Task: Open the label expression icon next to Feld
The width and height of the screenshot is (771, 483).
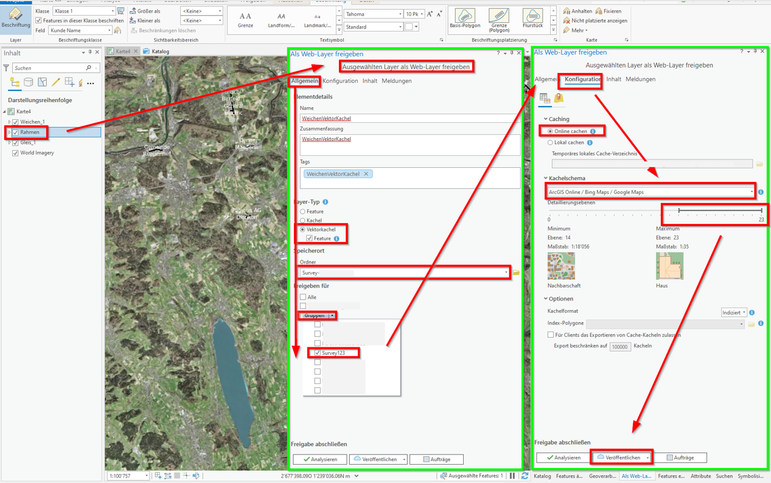Action: tap(118, 30)
